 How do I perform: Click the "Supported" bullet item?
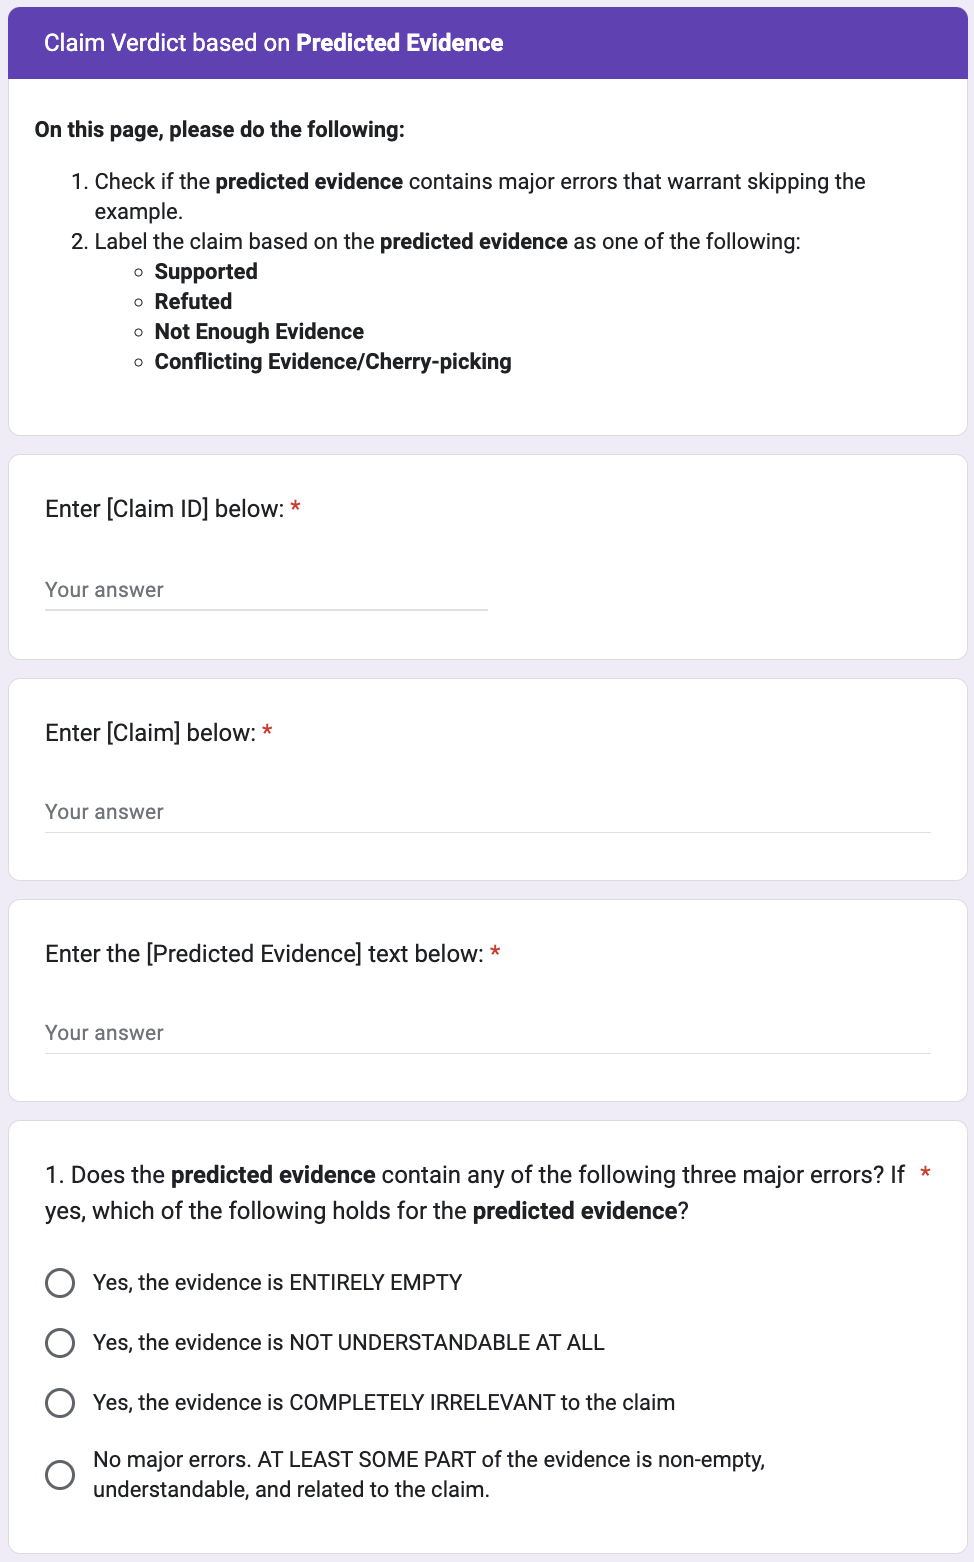click(206, 272)
